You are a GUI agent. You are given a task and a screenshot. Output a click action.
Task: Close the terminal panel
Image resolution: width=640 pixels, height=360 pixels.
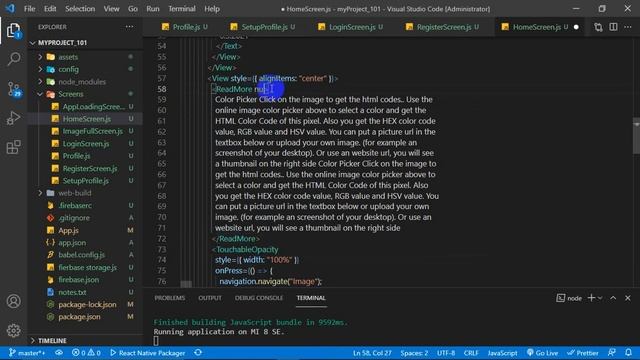coord(628,298)
